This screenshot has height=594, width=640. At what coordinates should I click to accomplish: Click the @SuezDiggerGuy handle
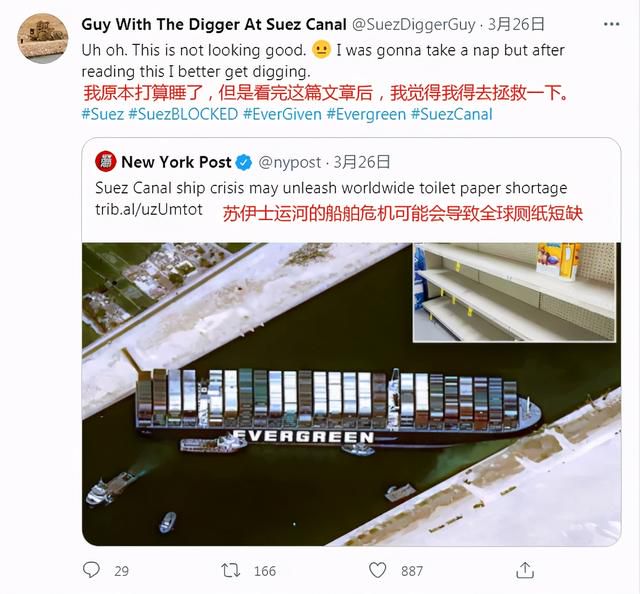pyautogui.click(x=413, y=24)
